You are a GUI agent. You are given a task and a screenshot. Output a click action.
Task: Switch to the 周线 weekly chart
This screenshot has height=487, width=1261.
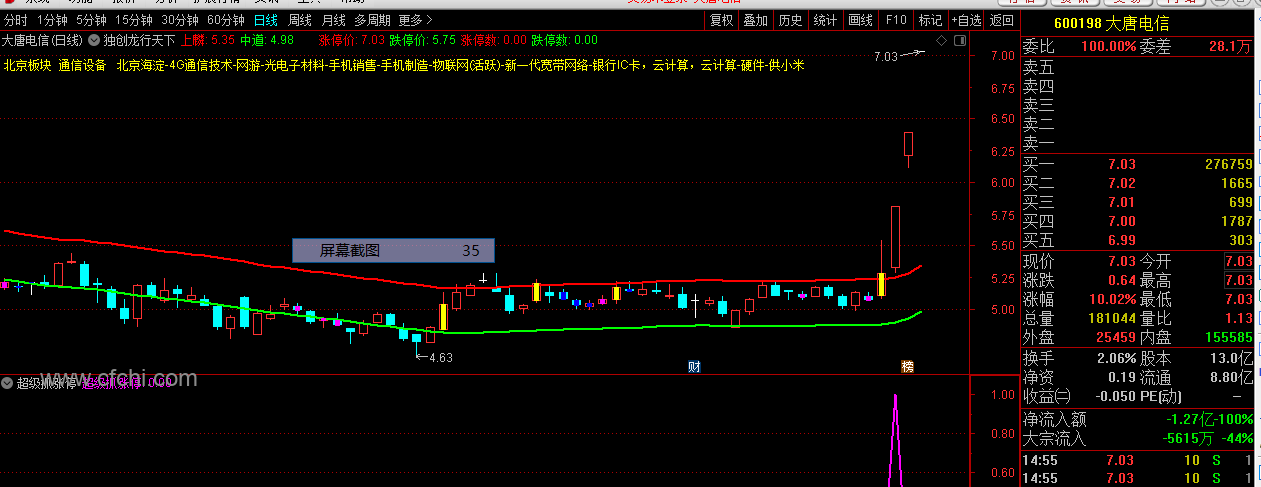[300, 20]
